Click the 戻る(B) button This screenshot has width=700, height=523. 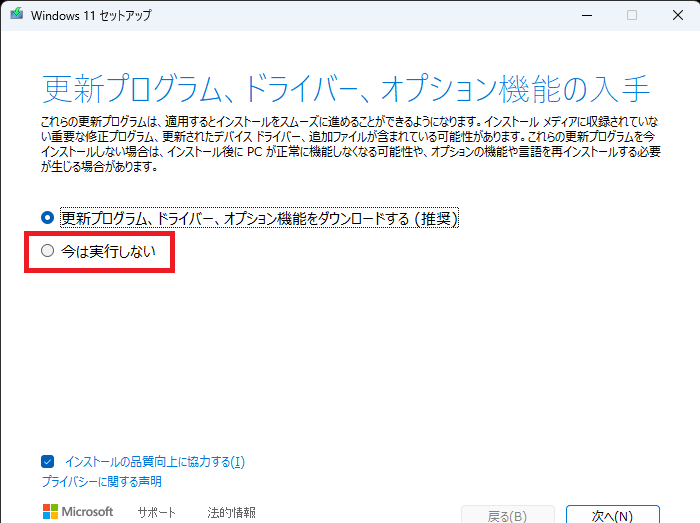click(508, 515)
